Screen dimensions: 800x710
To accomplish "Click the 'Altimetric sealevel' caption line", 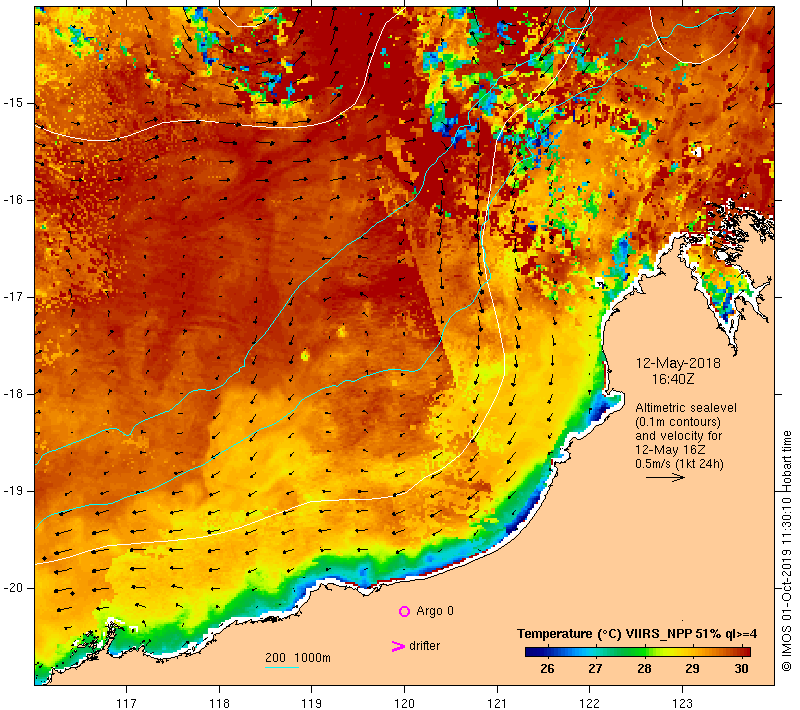I will 686,408.
